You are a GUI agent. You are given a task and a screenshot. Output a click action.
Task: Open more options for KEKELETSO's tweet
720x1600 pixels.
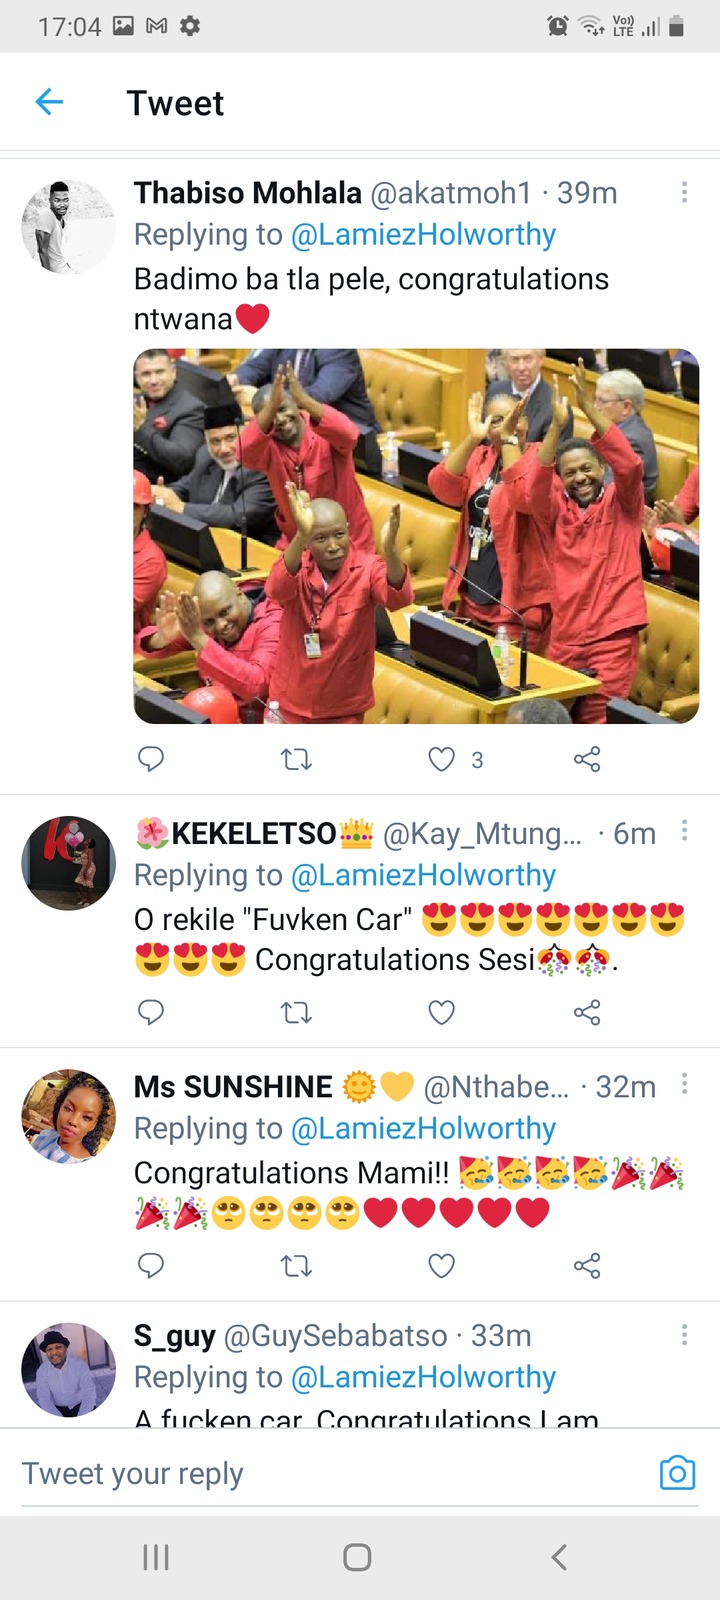point(684,830)
